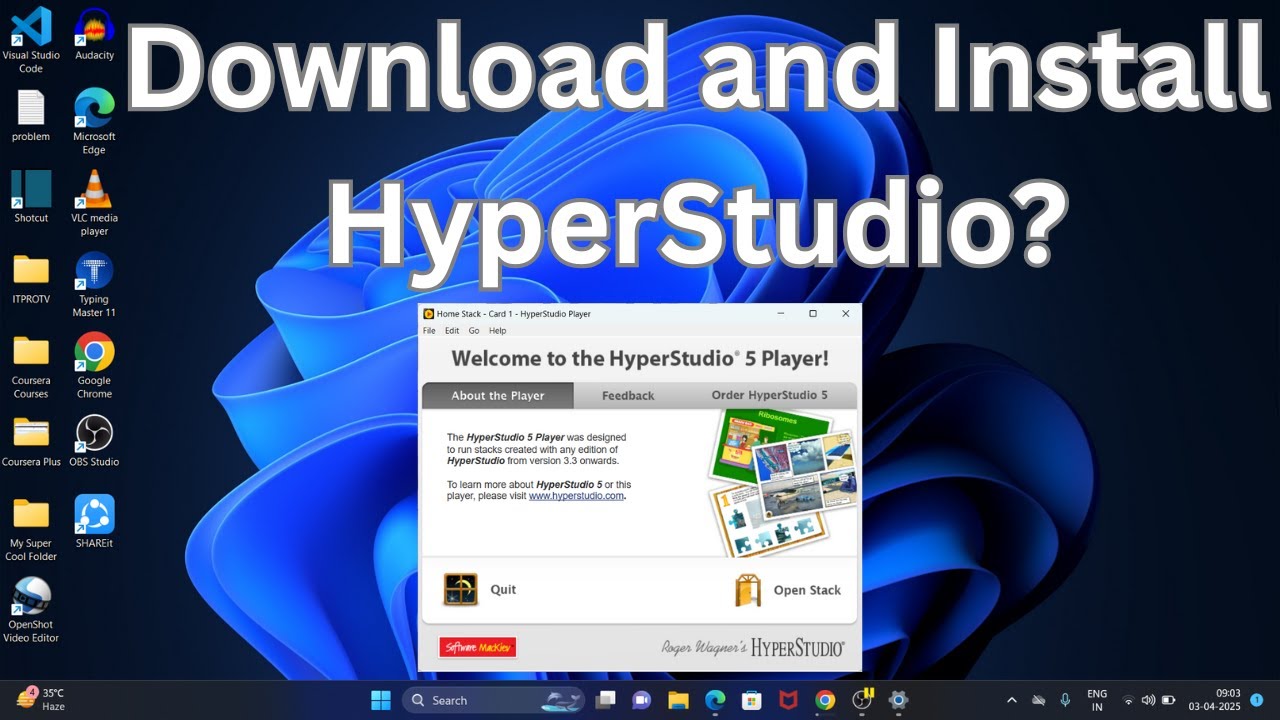Close the HyperStudio Player window
Screen dimensions: 1280x720
[x=846, y=313]
